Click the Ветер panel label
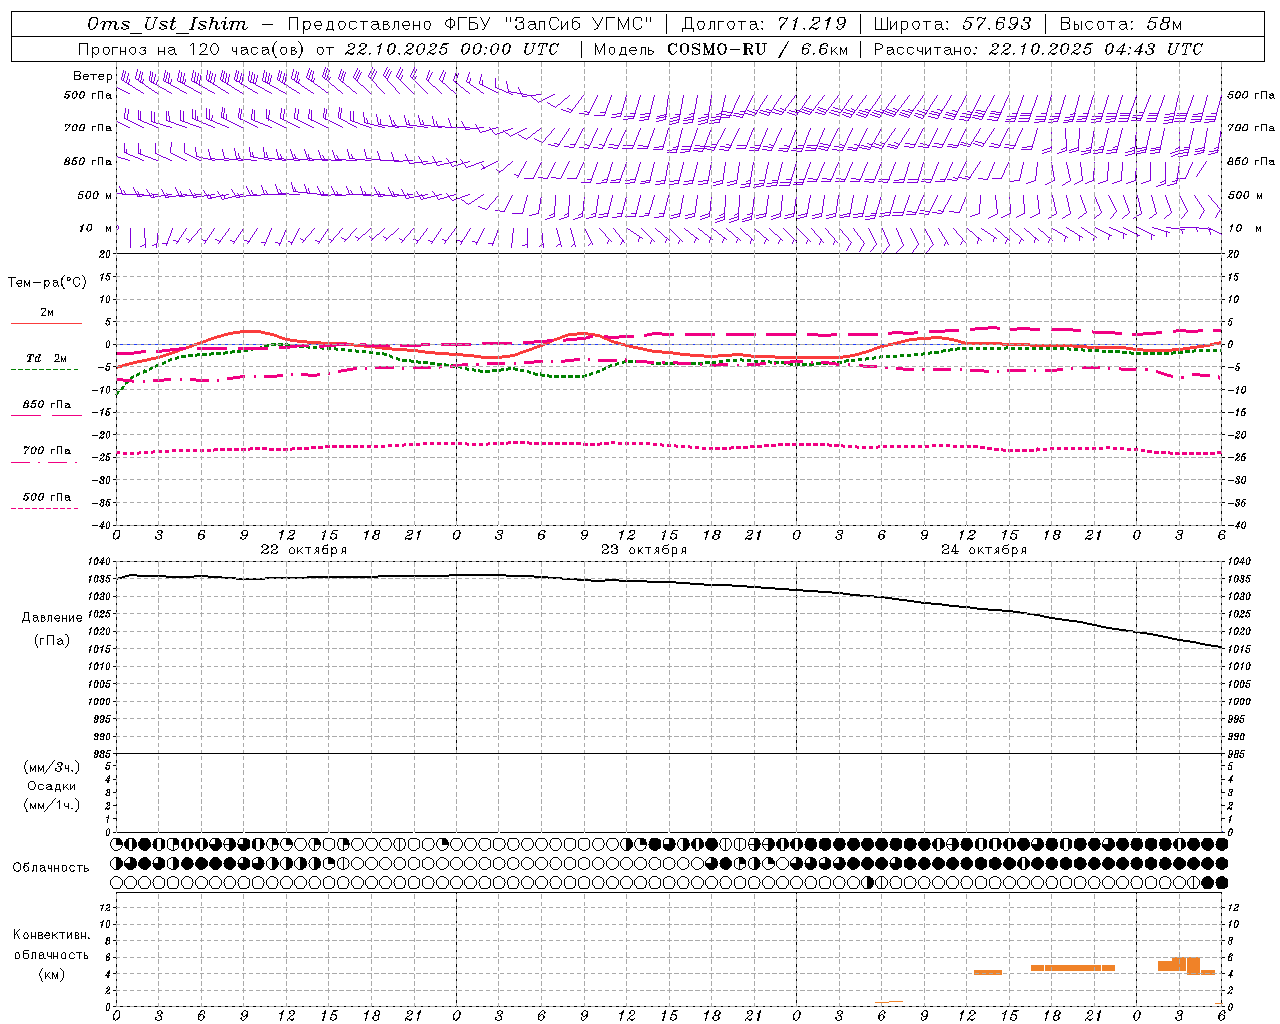 92,76
